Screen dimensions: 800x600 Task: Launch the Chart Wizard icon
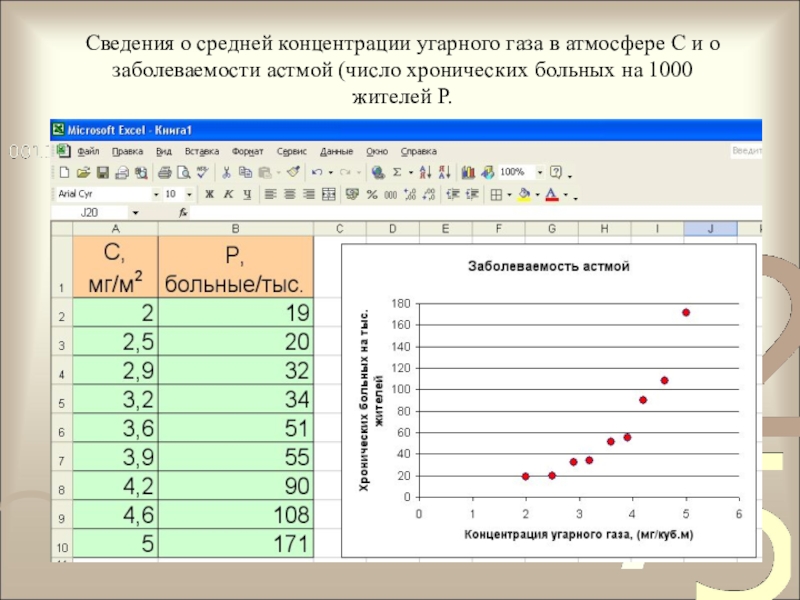[x=468, y=172]
